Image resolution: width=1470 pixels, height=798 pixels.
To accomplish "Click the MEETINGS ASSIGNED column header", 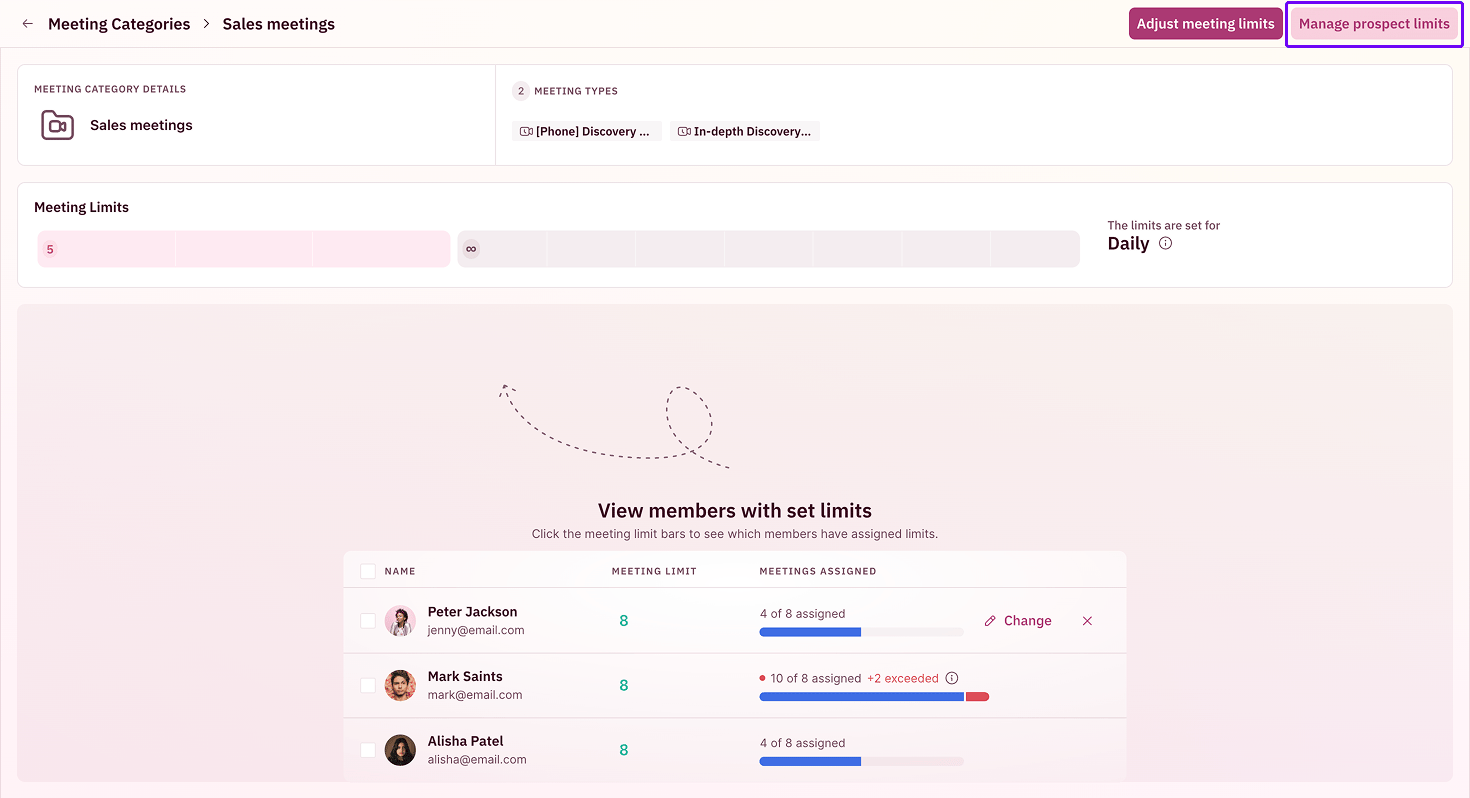I will (817, 571).
